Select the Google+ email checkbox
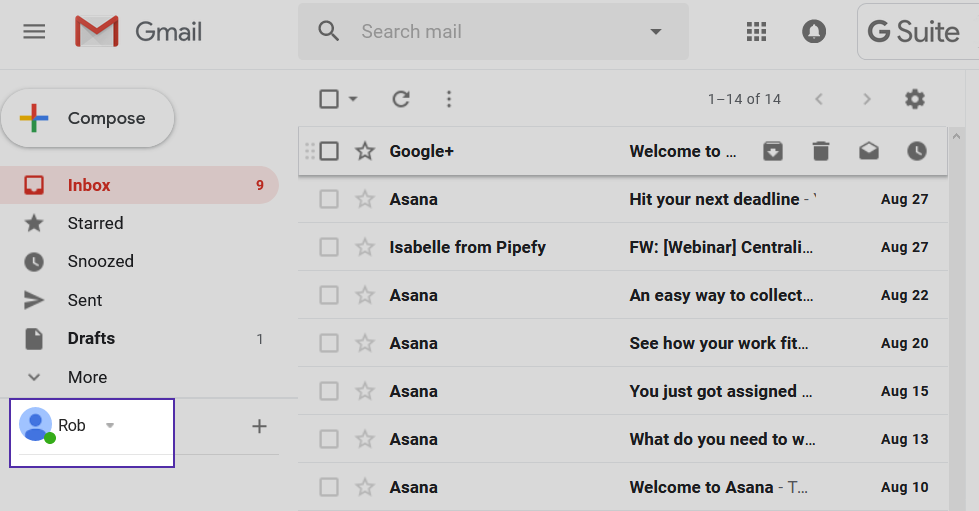The image size is (979, 511). [x=329, y=151]
